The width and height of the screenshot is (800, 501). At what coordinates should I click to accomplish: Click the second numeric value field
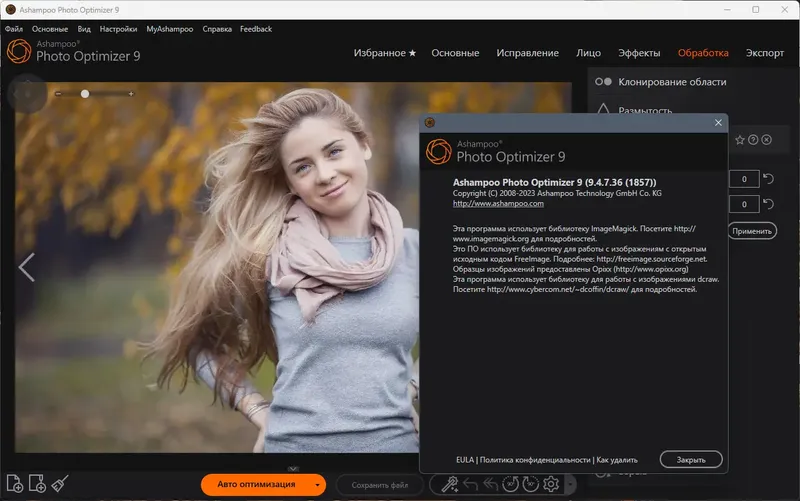click(744, 205)
